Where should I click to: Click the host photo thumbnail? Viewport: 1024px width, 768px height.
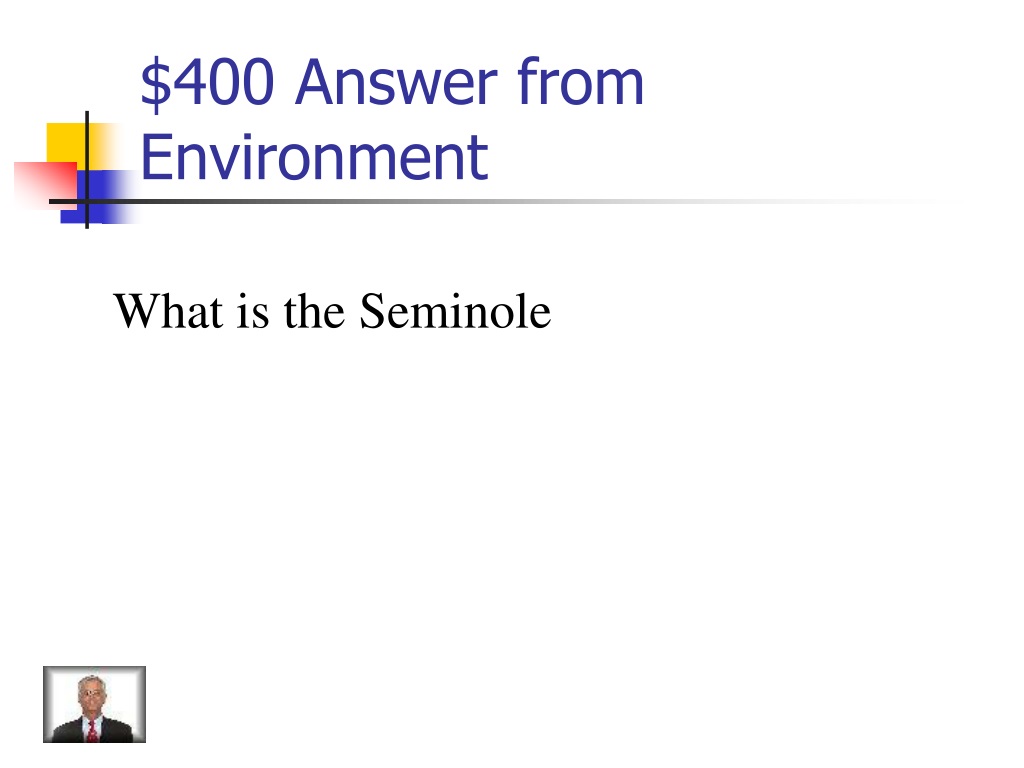(x=95, y=704)
